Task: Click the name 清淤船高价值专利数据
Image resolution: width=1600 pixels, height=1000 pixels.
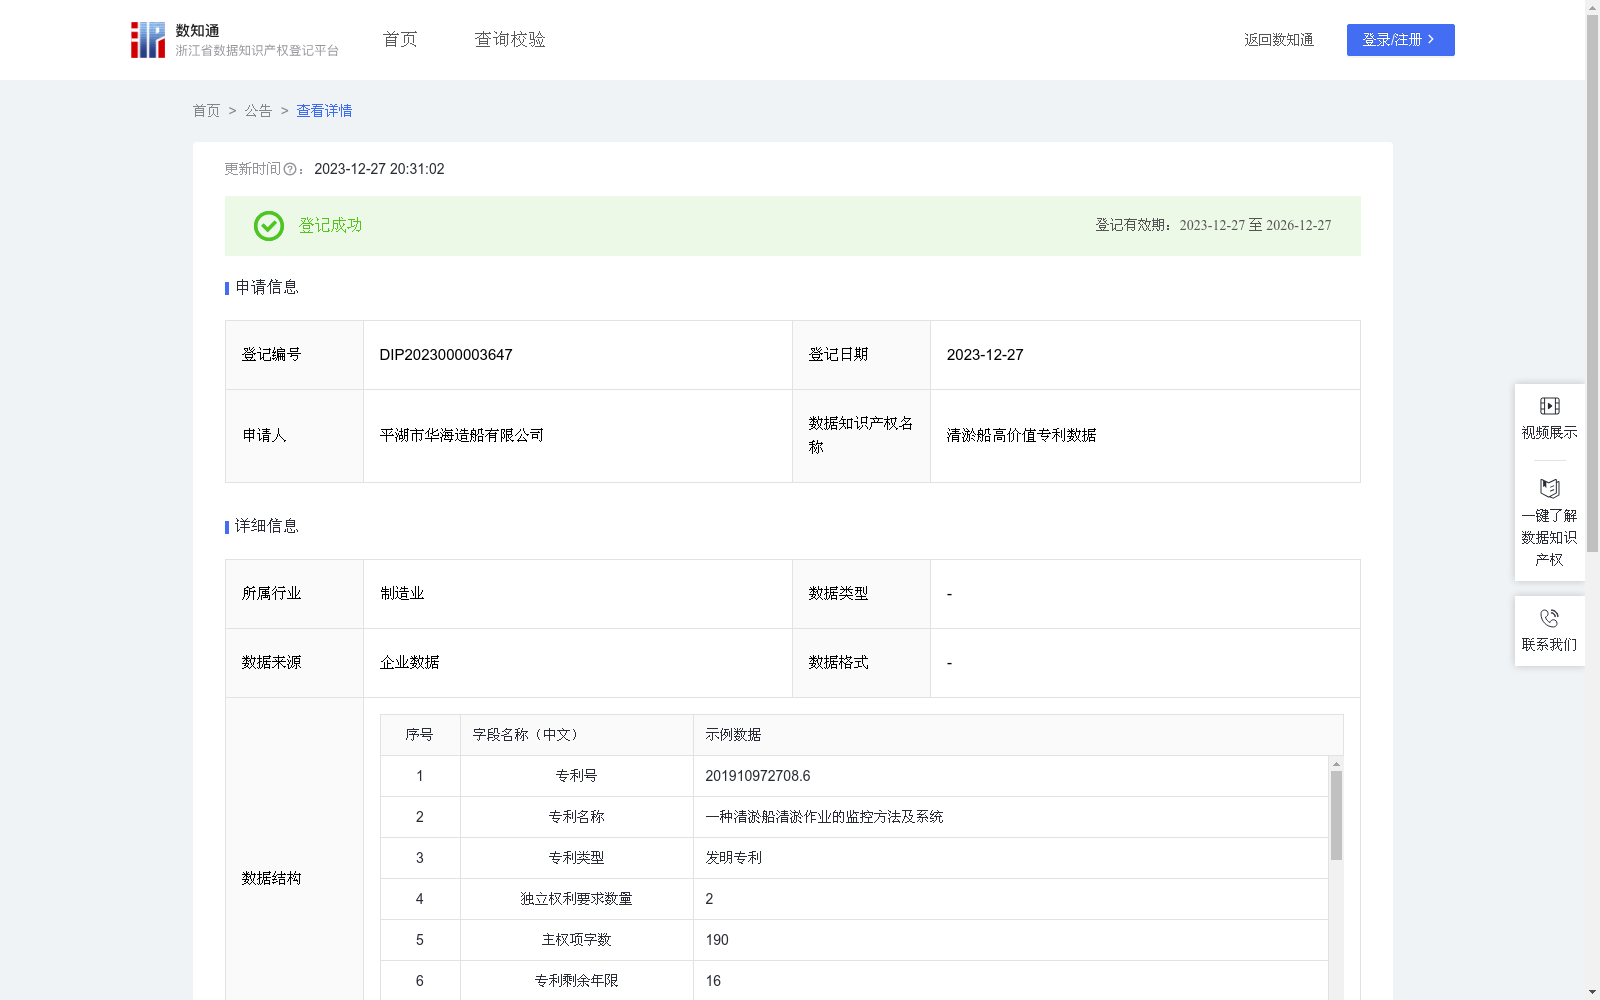Action: pyautogui.click(x=1022, y=435)
